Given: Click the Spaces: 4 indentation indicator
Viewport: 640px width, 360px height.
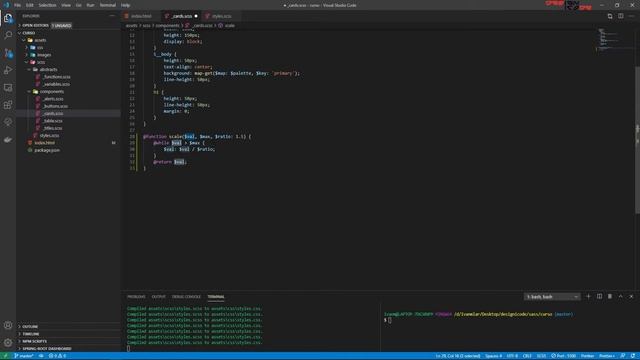Looking at the screenshot, I should 493,356.
